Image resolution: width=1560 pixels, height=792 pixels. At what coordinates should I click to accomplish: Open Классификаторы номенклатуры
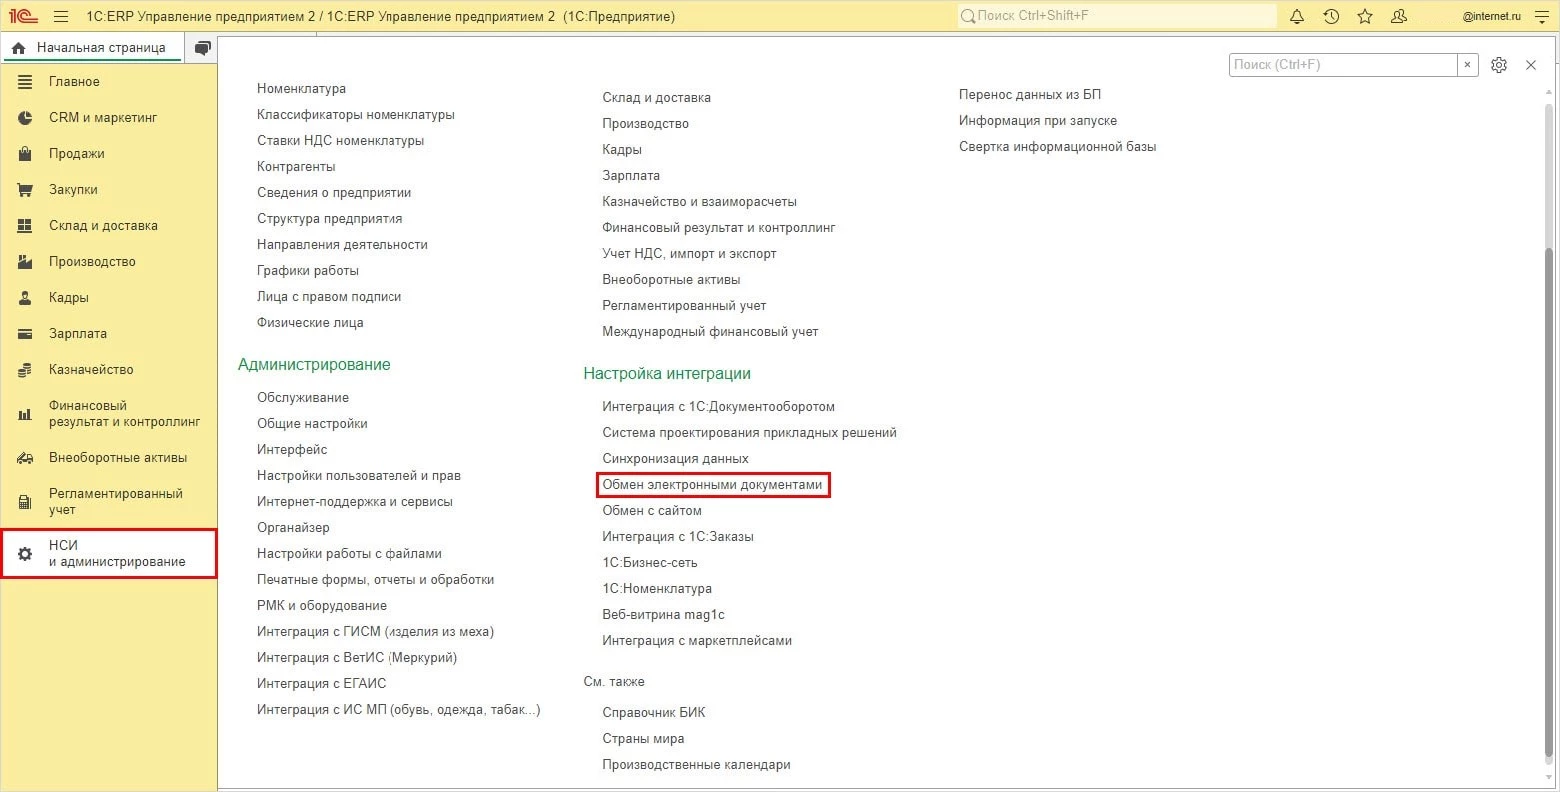pos(356,115)
